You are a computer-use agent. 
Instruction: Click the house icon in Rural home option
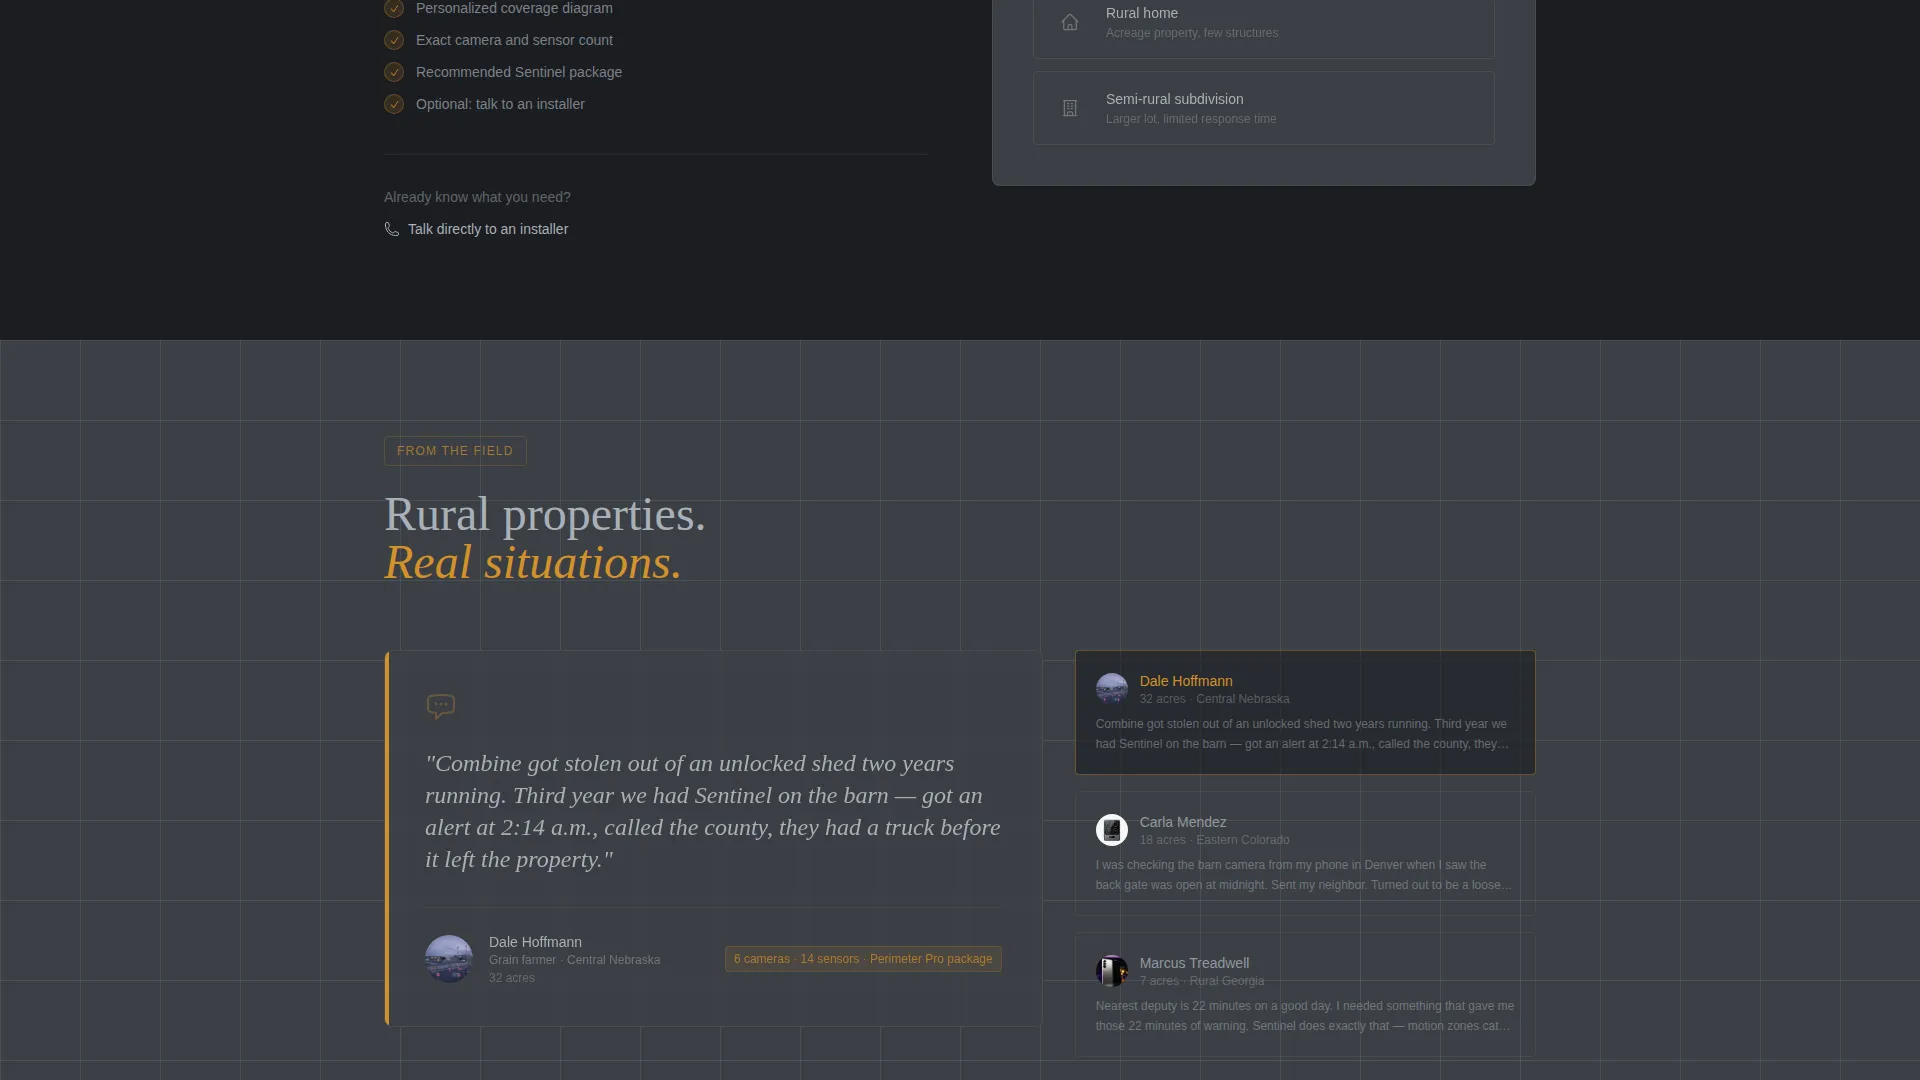coord(1070,22)
